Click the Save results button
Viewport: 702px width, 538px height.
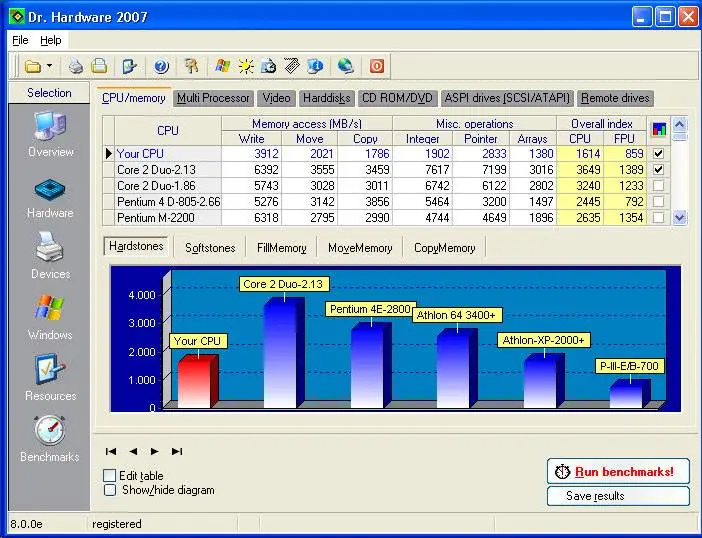coord(617,496)
